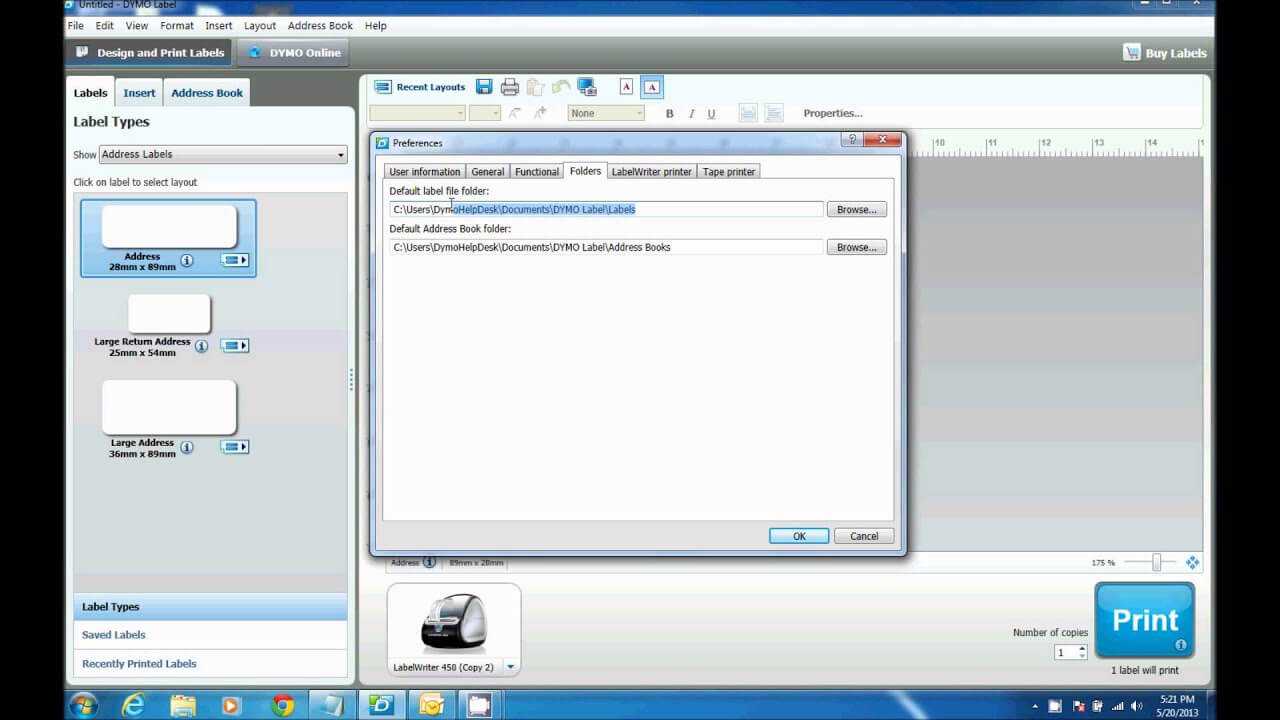Click the Print icon in the toolbar
The image size is (1280, 720).
click(x=510, y=87)
